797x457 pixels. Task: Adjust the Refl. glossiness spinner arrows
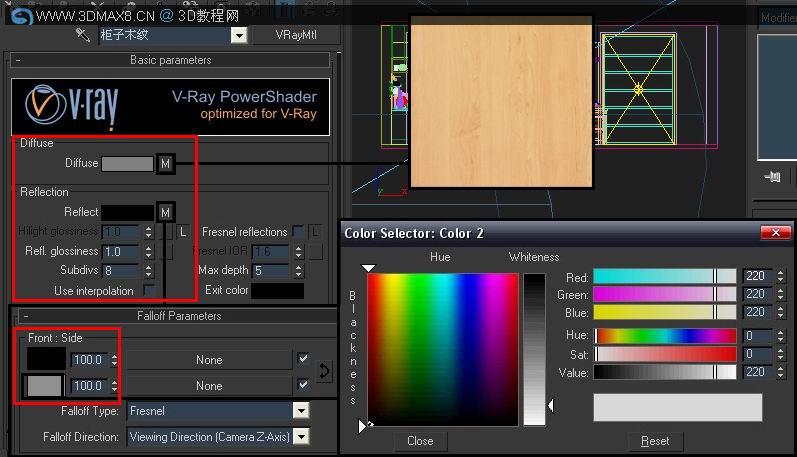point(148,252)
